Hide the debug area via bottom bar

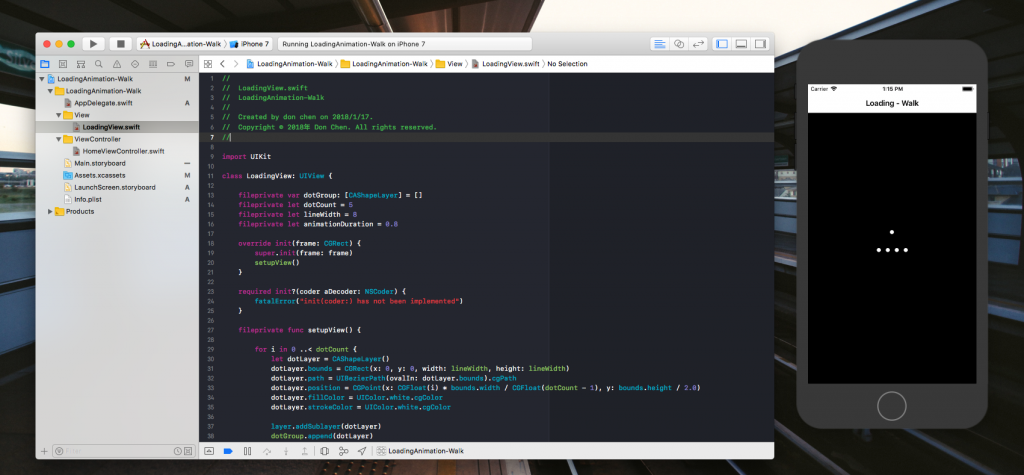click(209, 451)
